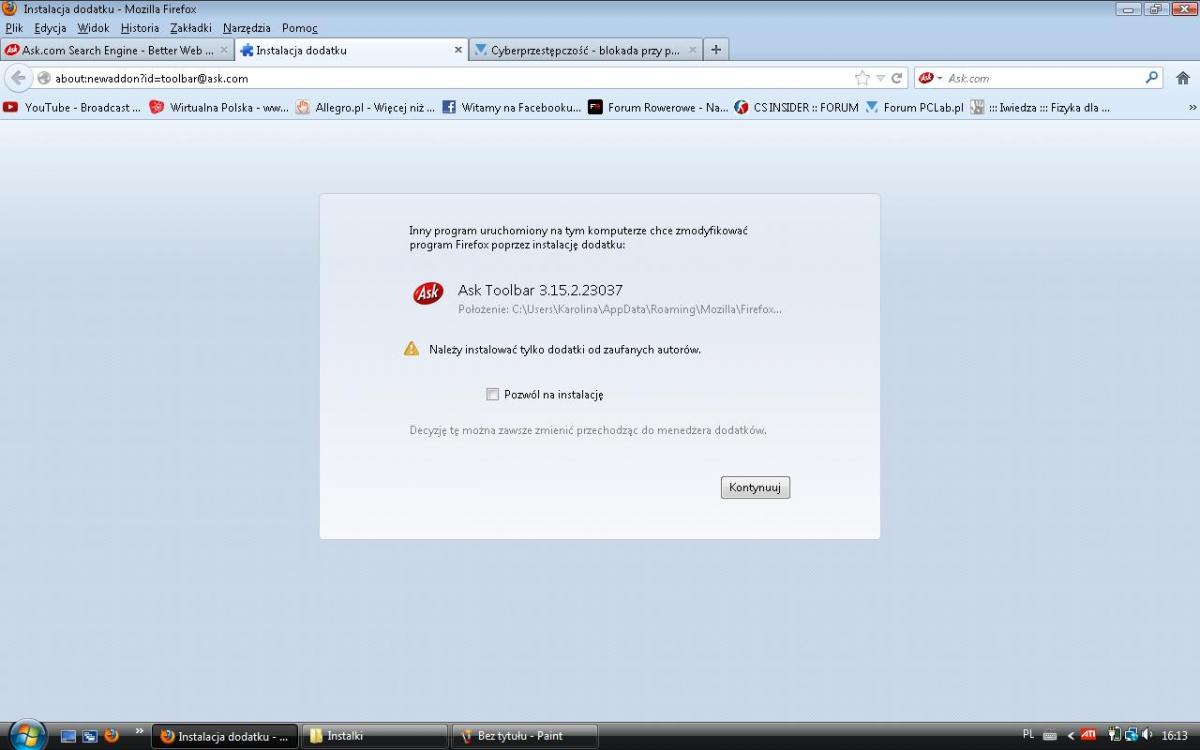The width and height of the screenshot is (1200, 750).
Task: Switch to the Cyberprzestępczość tab
Action: 586,50
